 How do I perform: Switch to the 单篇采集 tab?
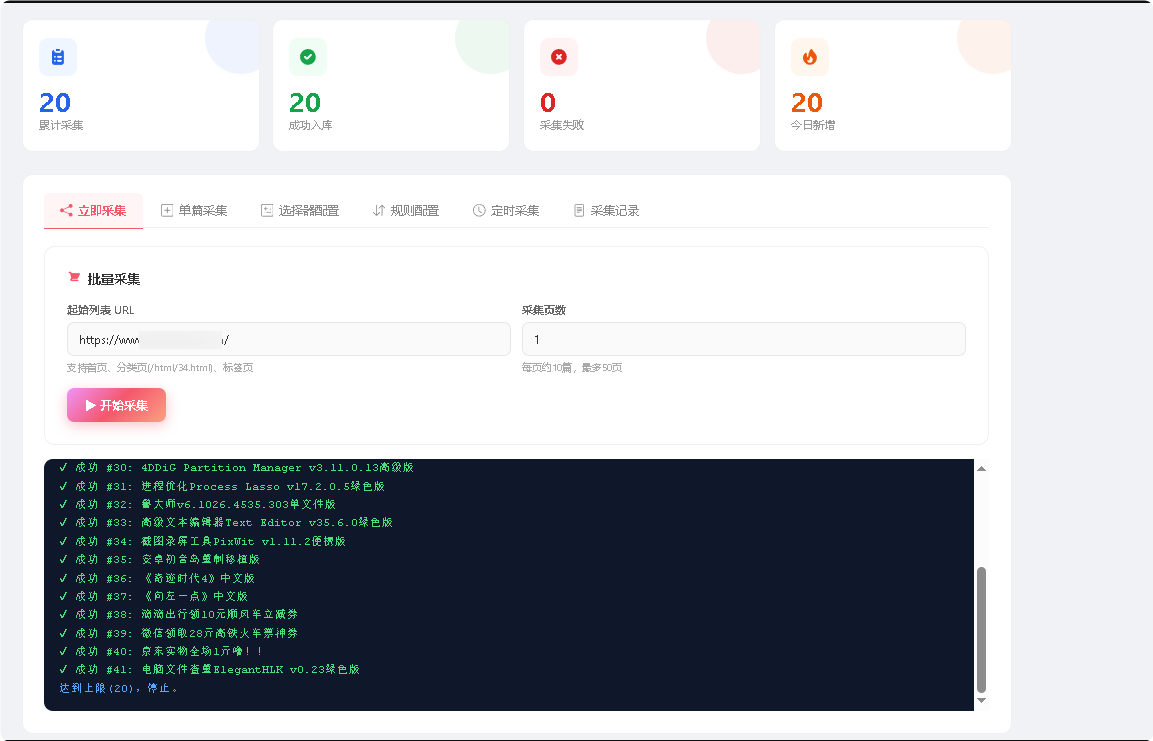tap(194, 210)
